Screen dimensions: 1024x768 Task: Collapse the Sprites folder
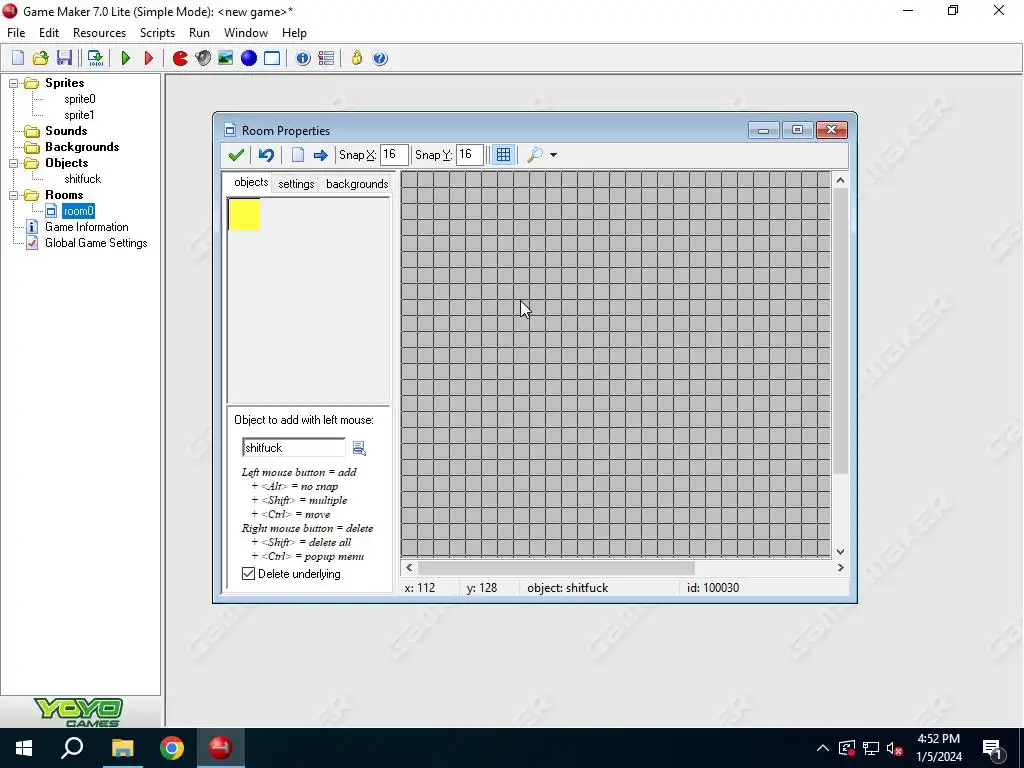tap(13, 83)
